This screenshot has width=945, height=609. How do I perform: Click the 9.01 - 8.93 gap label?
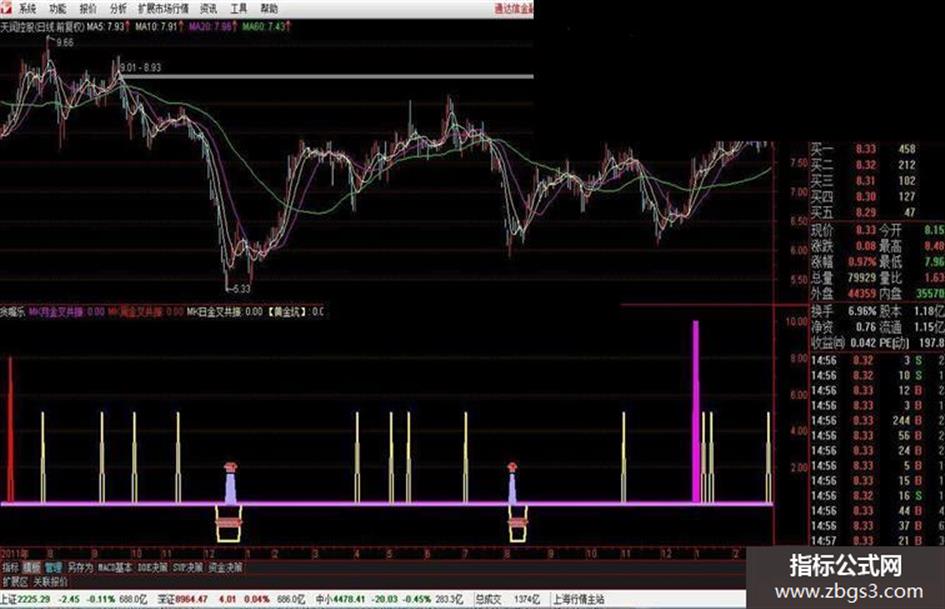point(140,68)
